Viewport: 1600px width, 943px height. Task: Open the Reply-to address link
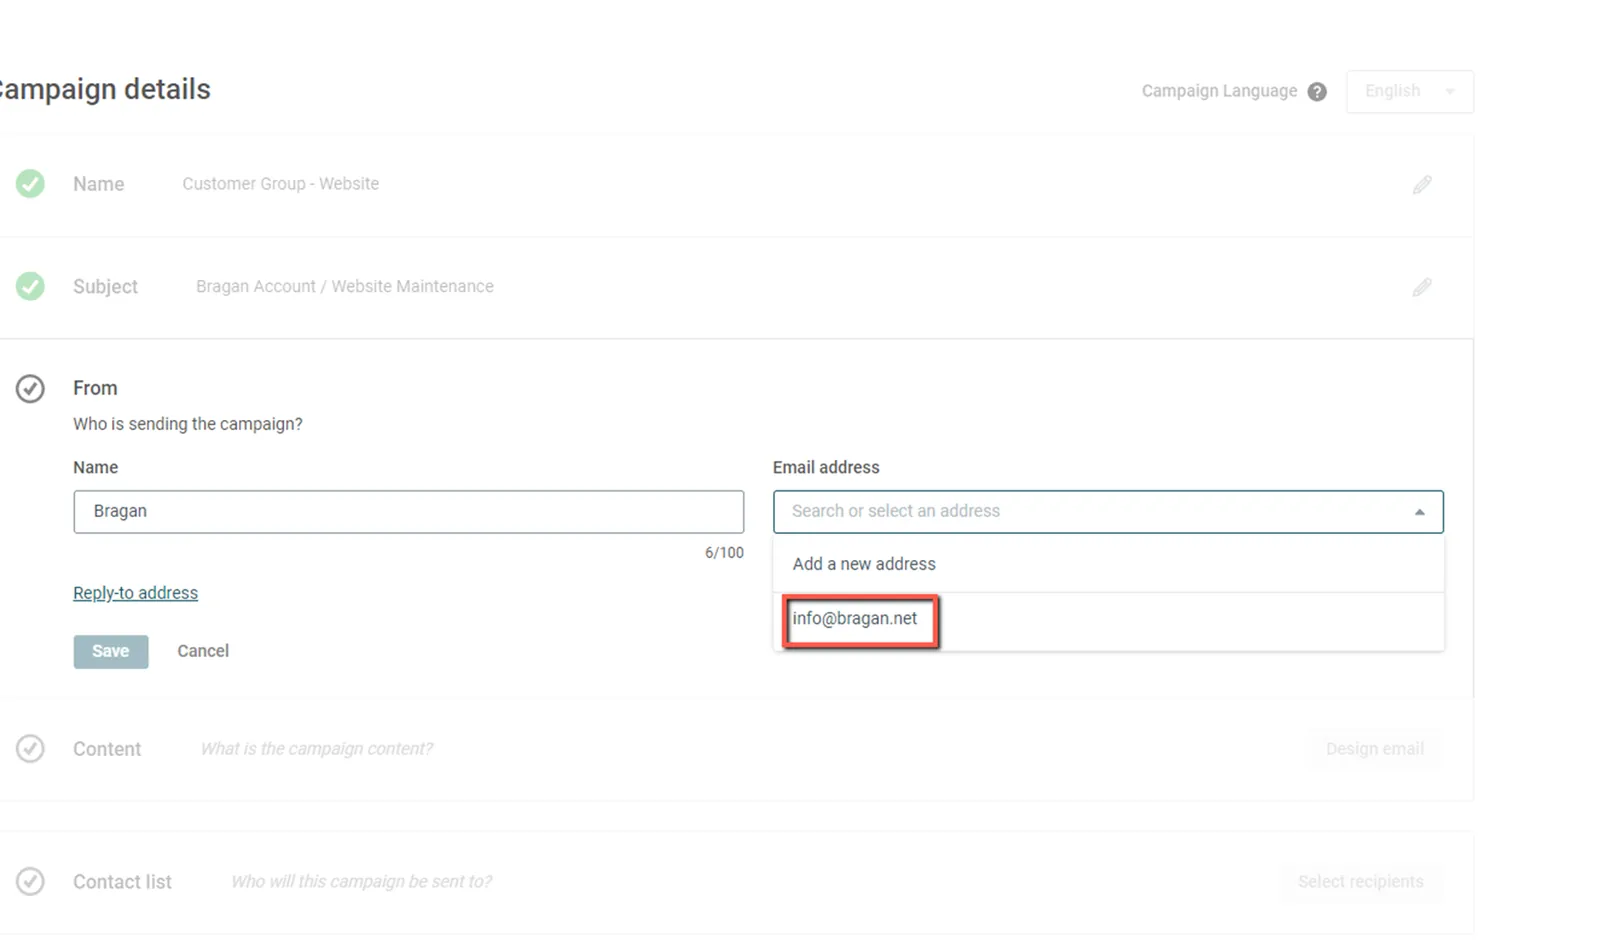(x=135, y=593)
